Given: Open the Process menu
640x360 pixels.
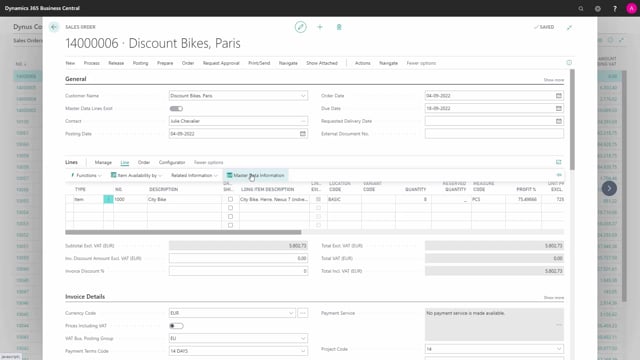Looking at the screenshot, I should tap(91, 63).
